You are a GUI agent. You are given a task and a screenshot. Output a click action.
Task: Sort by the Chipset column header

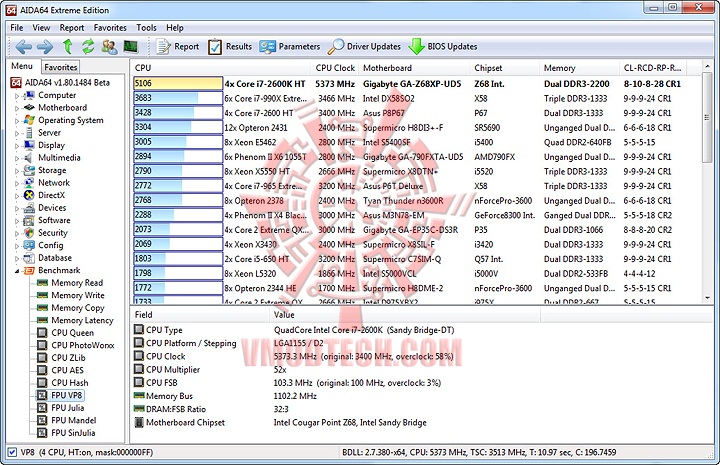point(505,67)
